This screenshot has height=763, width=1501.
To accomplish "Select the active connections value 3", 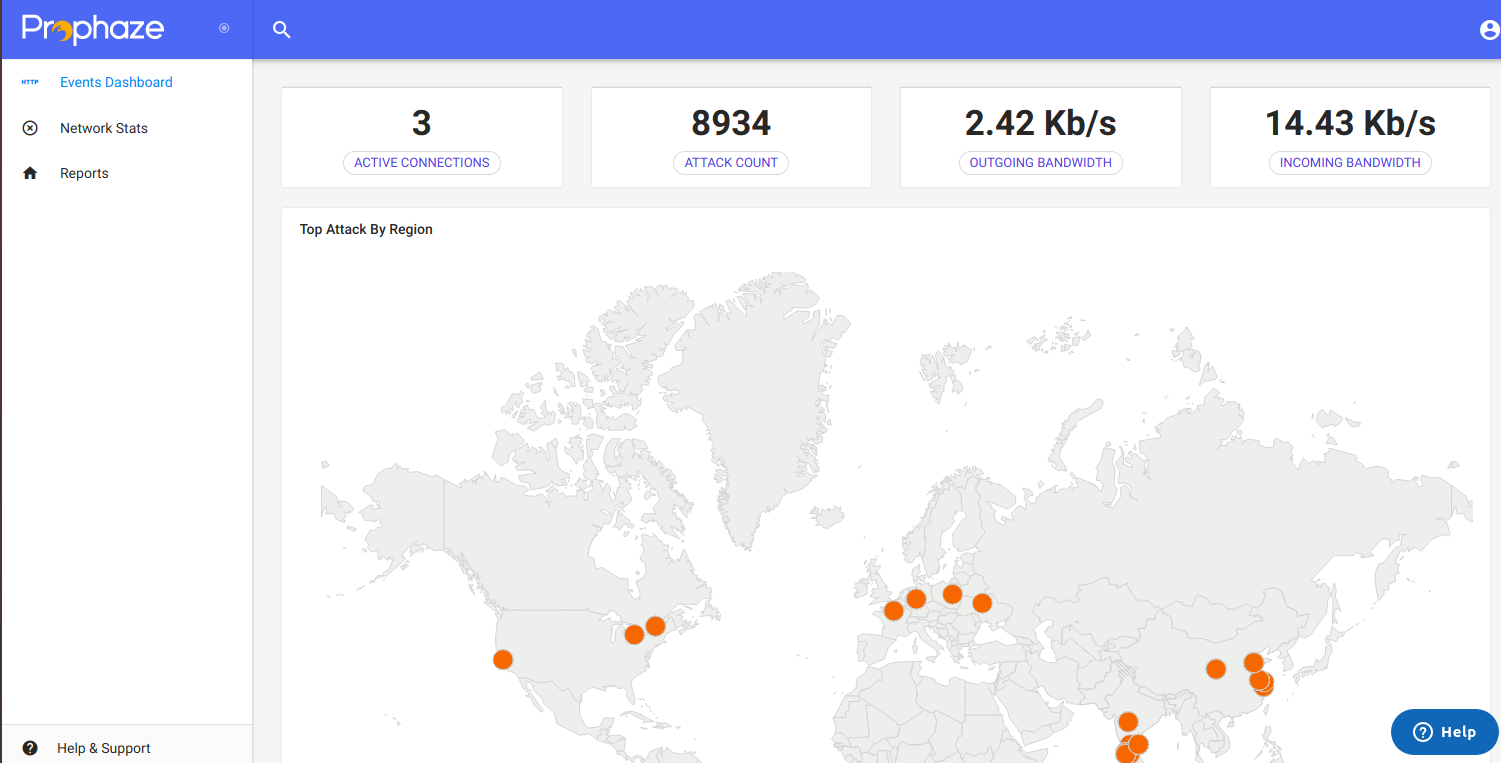I will coord(422,123).
